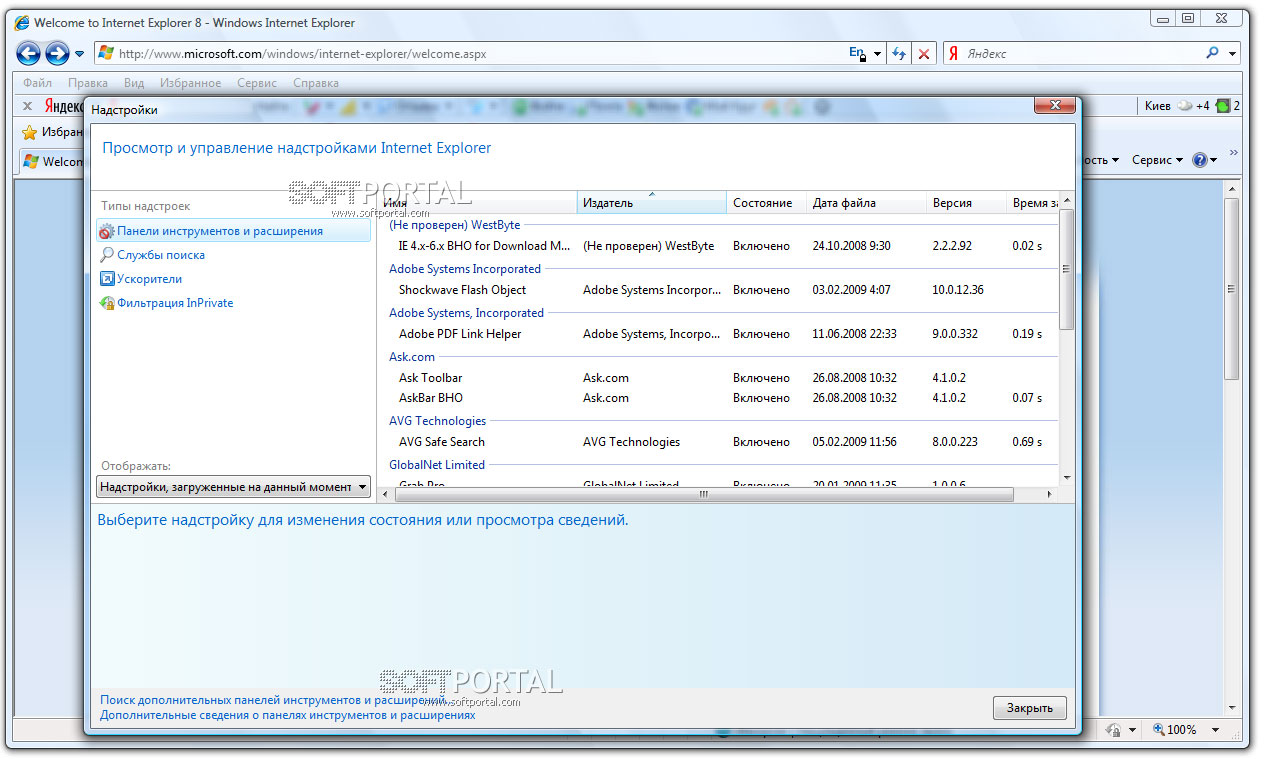Viewport: 1267px width, 759px height.
Task: Open Дополнительные сведения о панелях инструментов link
Action: click(287, 715)
